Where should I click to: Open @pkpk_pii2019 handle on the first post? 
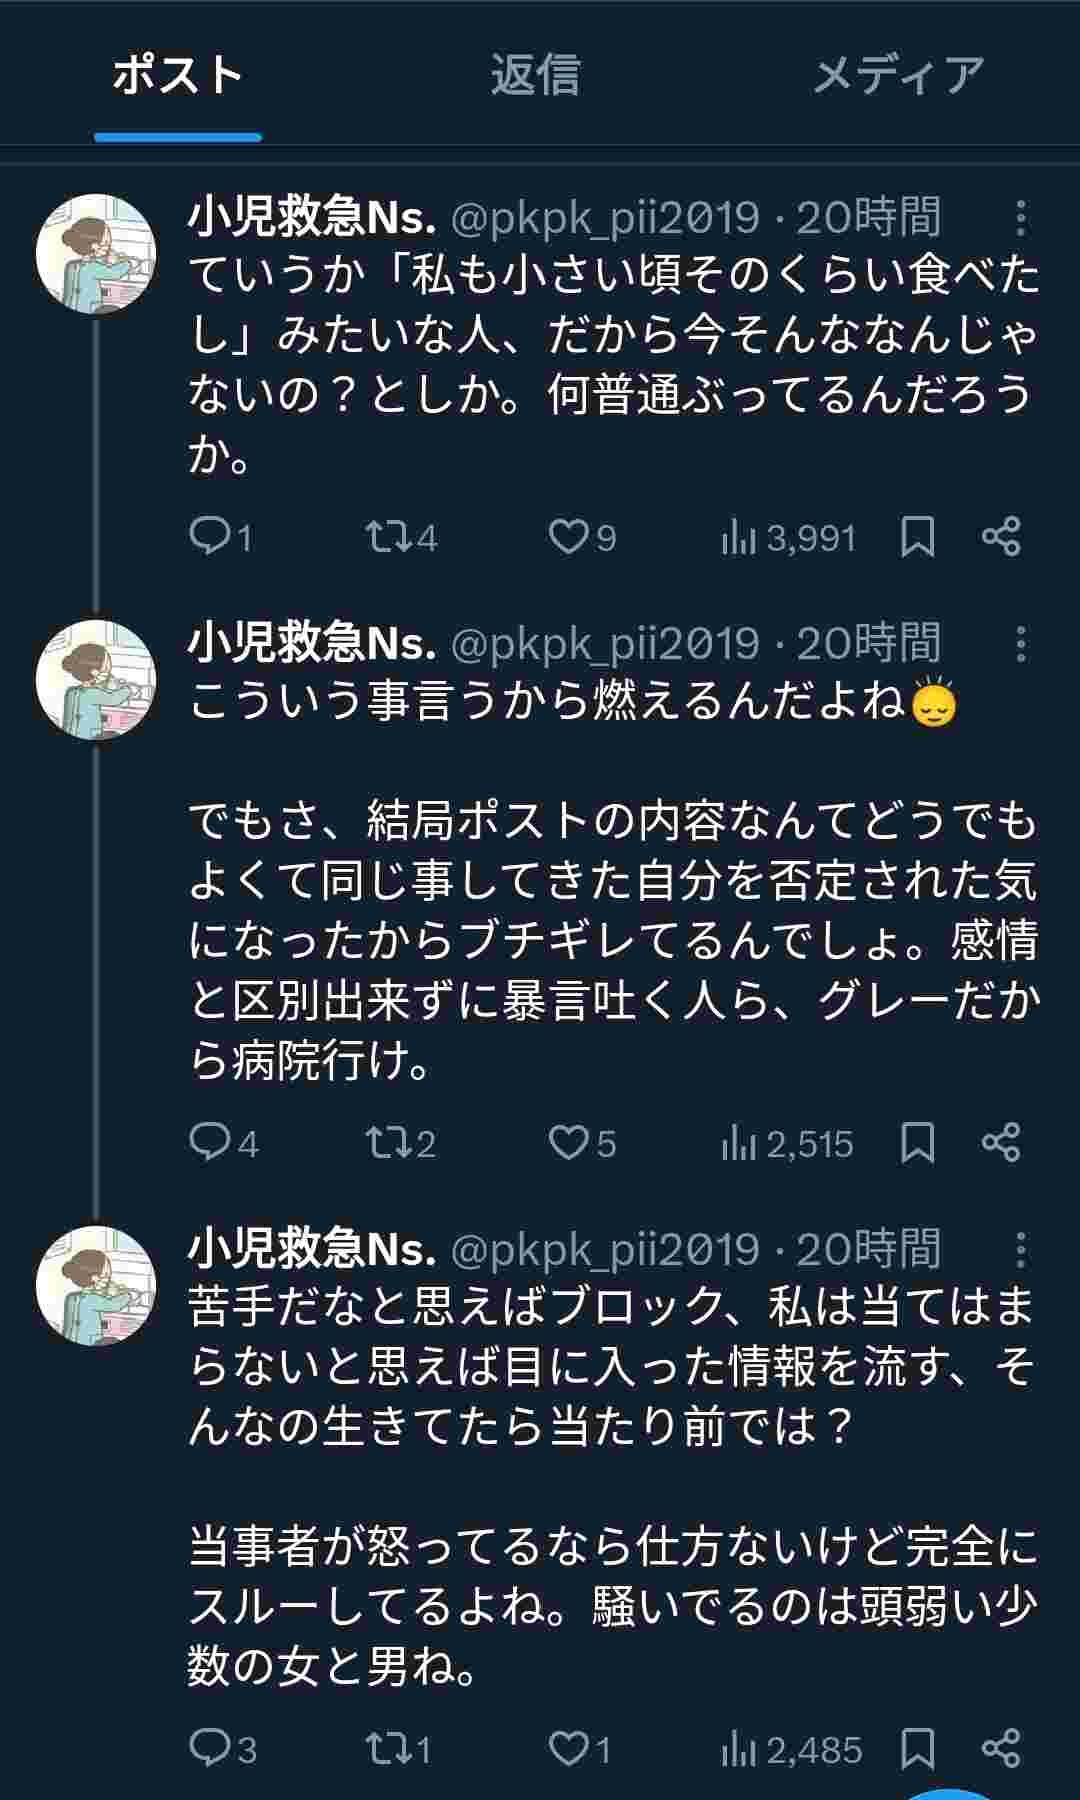(605, 218)
